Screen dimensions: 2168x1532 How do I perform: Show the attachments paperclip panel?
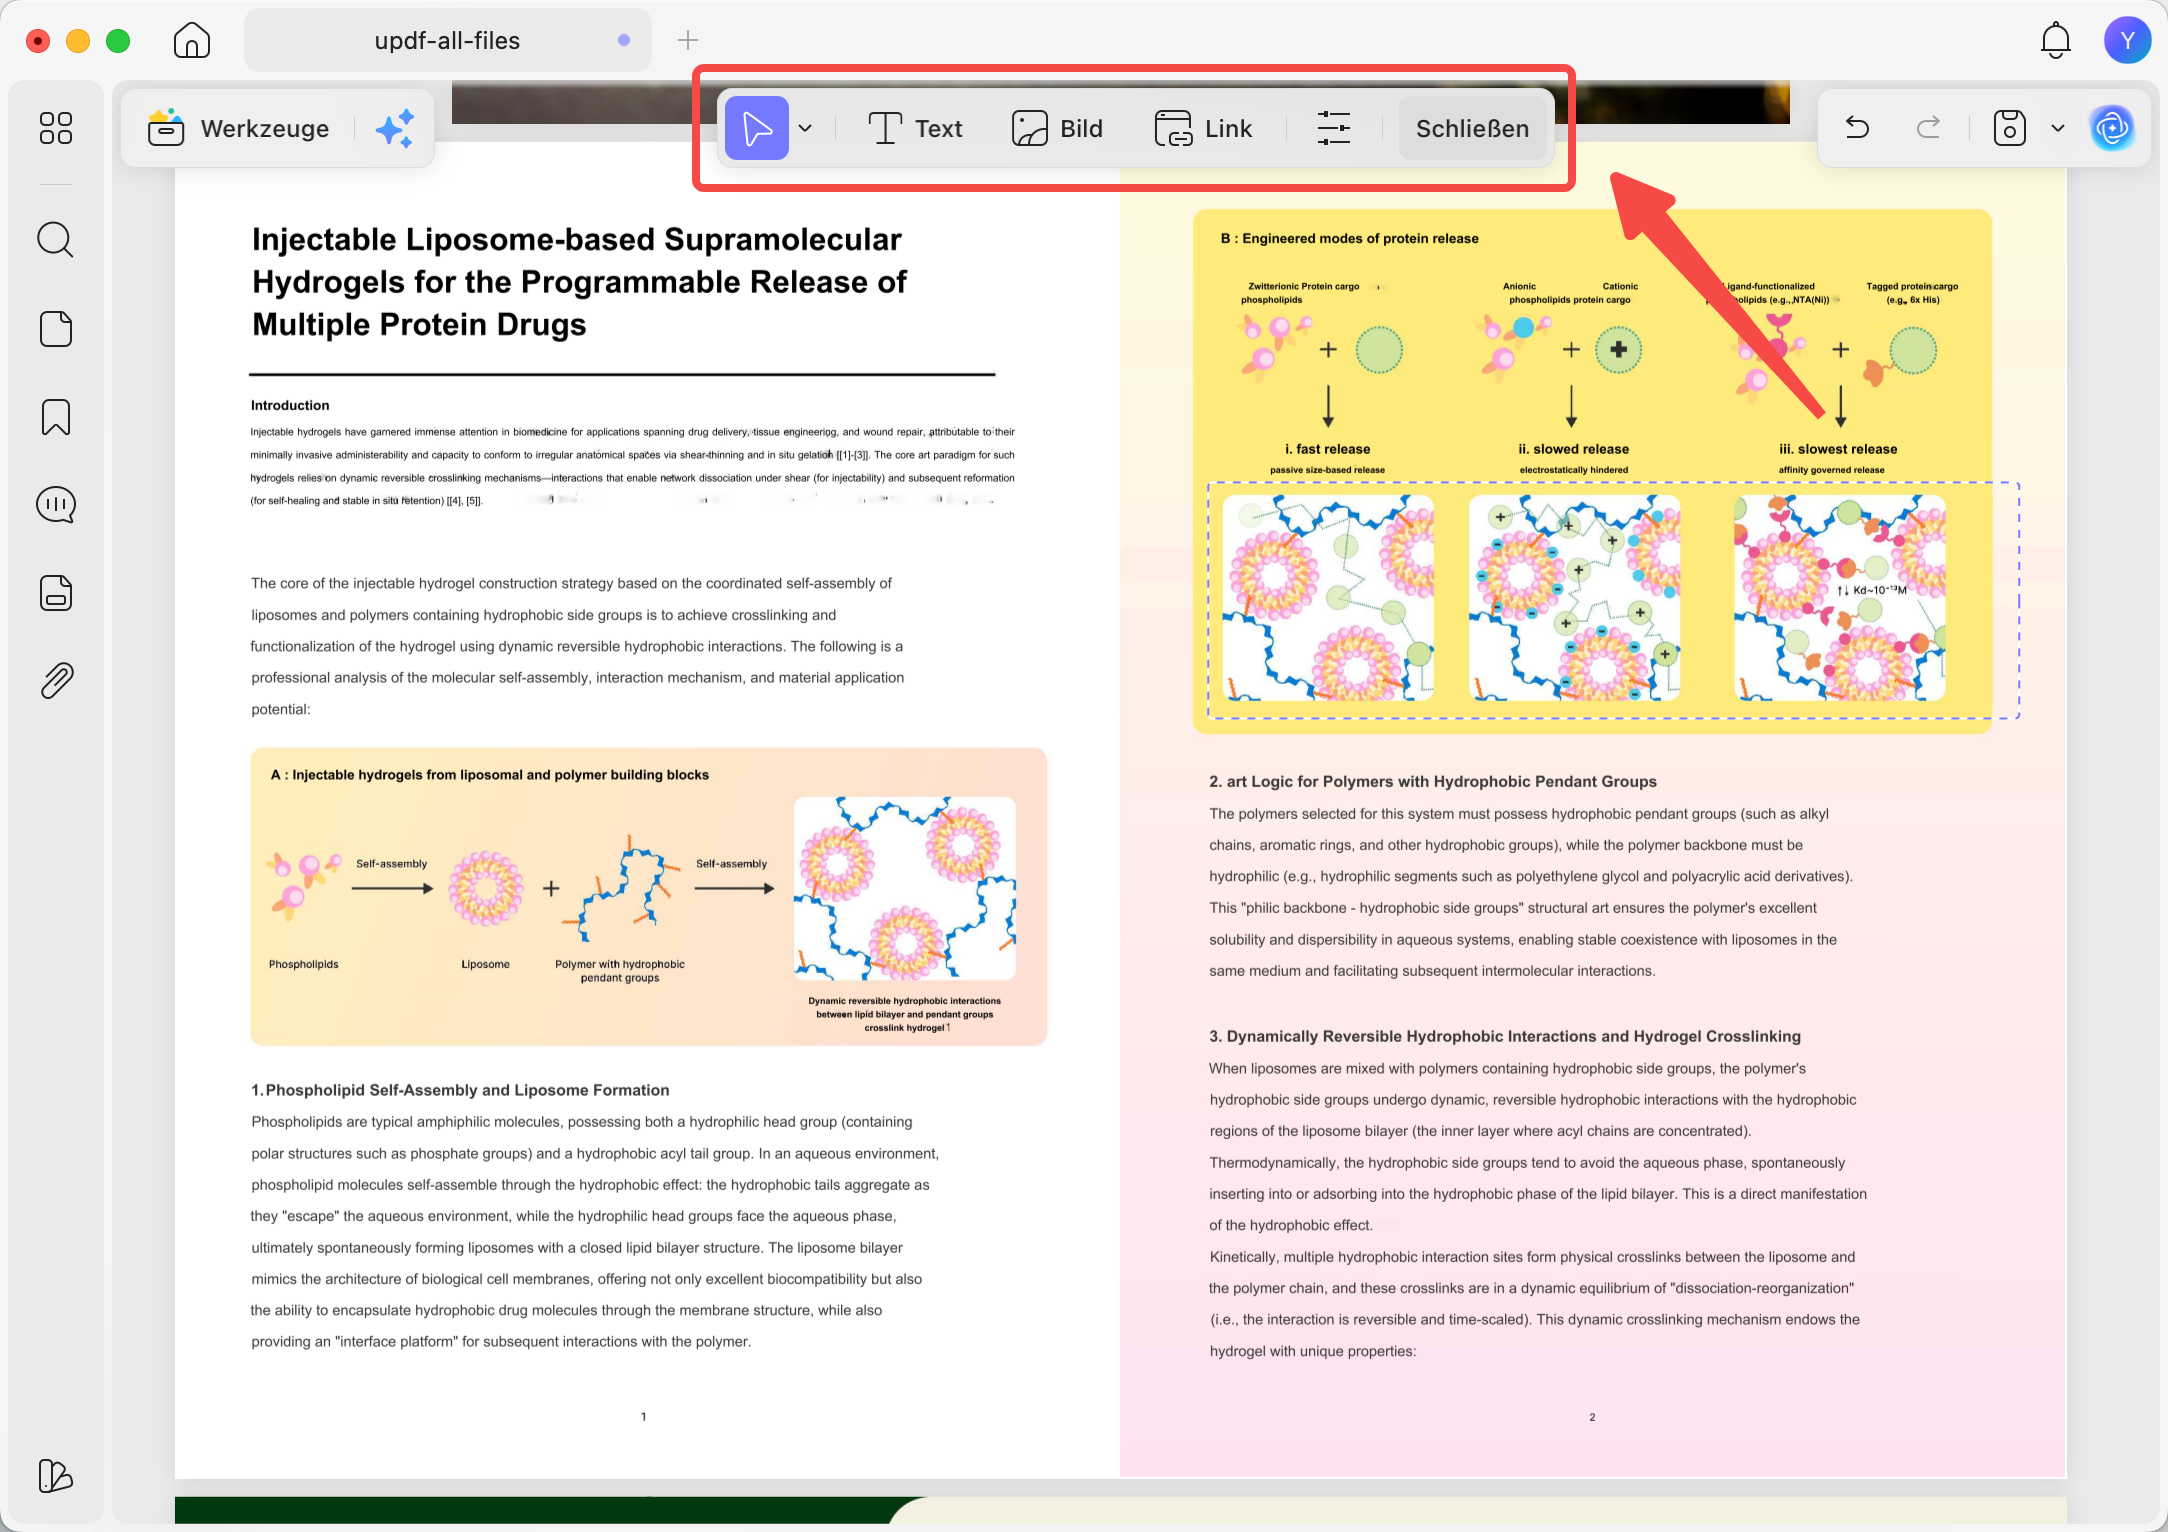point(56,681)
